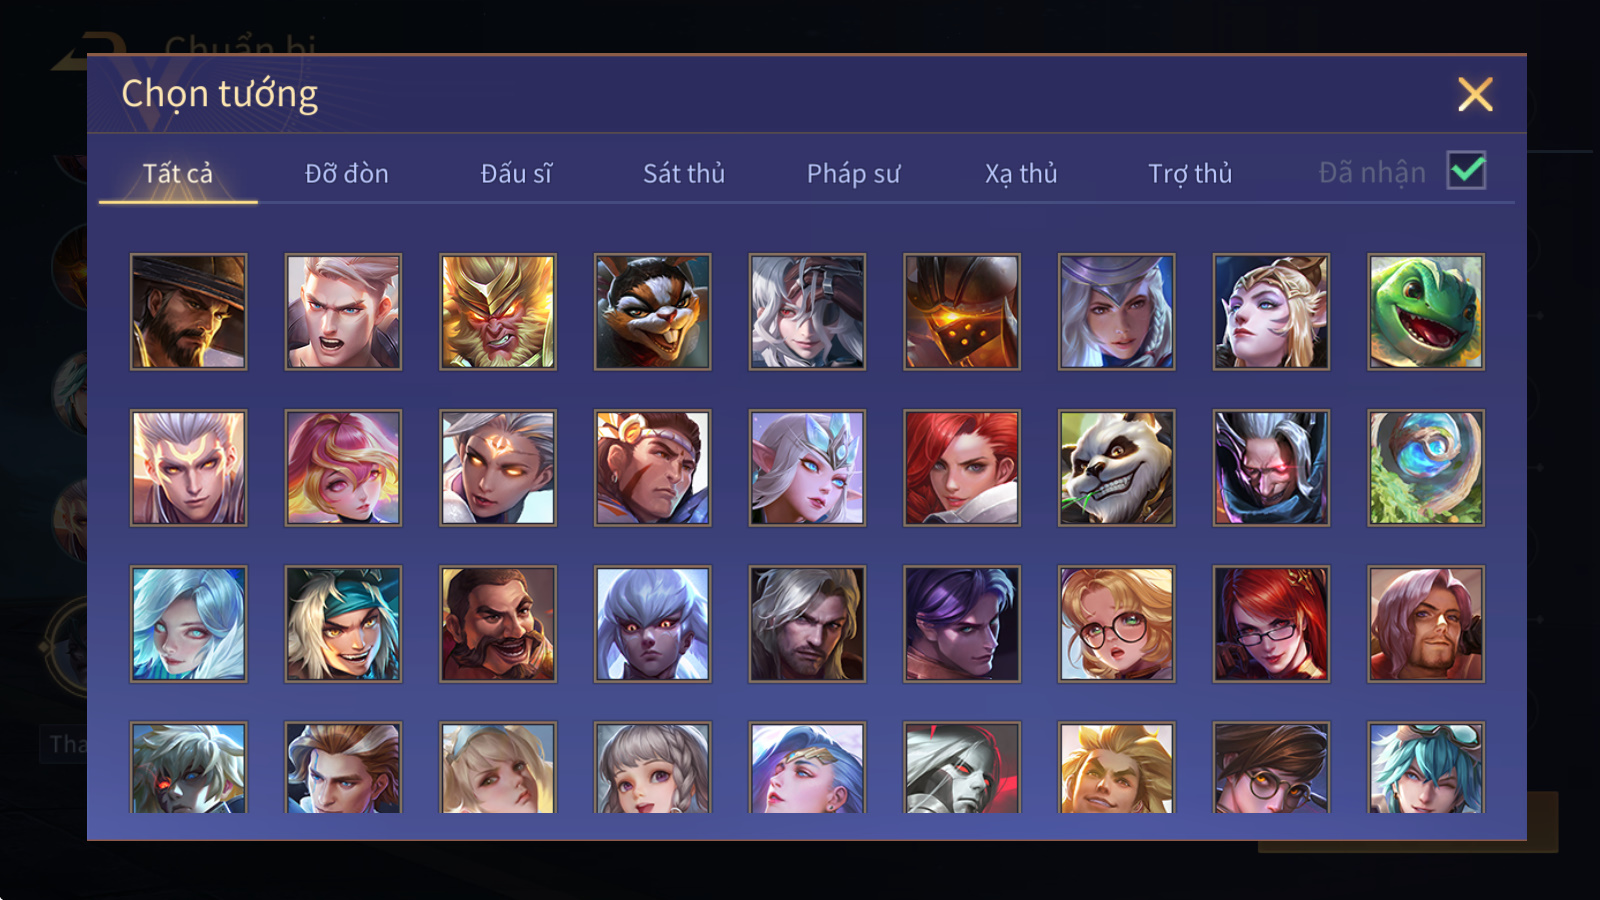Screen dimensions: 1600x900
Task: Switch to the Pháp sư tab
Action: 854,173
